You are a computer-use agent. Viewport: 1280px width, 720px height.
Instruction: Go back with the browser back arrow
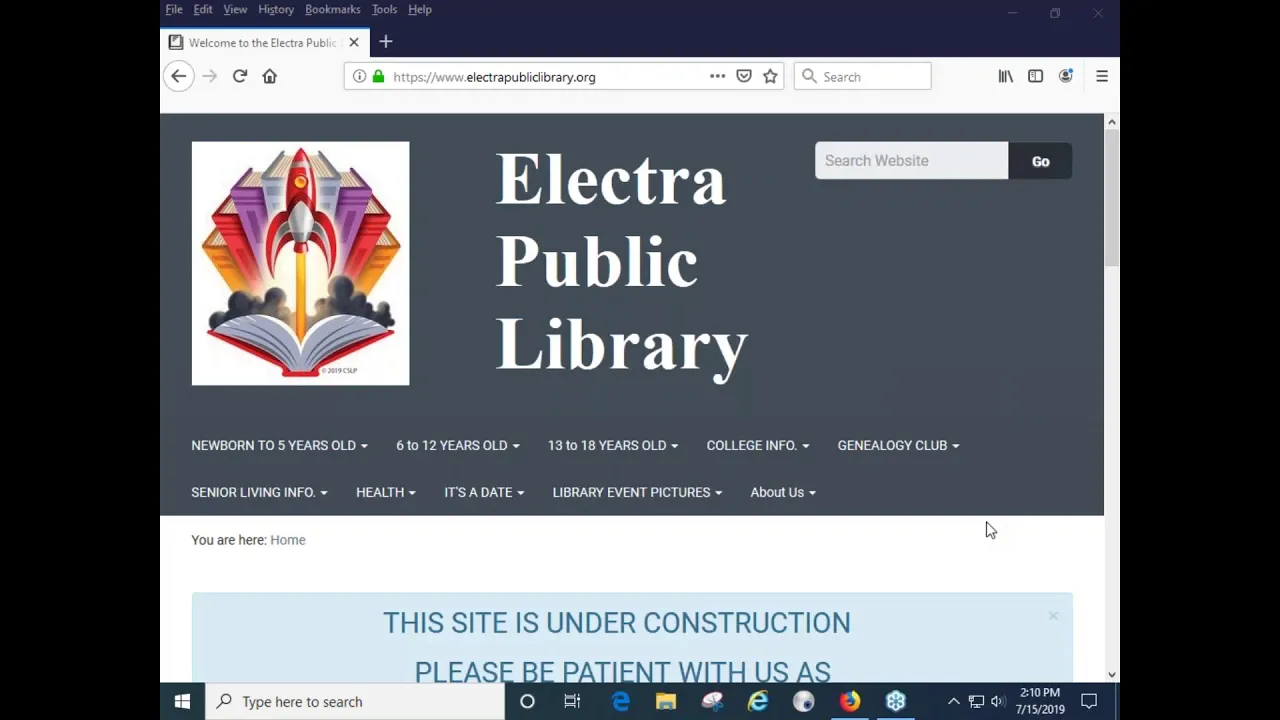pyautogui.click(x=178, y=76)
